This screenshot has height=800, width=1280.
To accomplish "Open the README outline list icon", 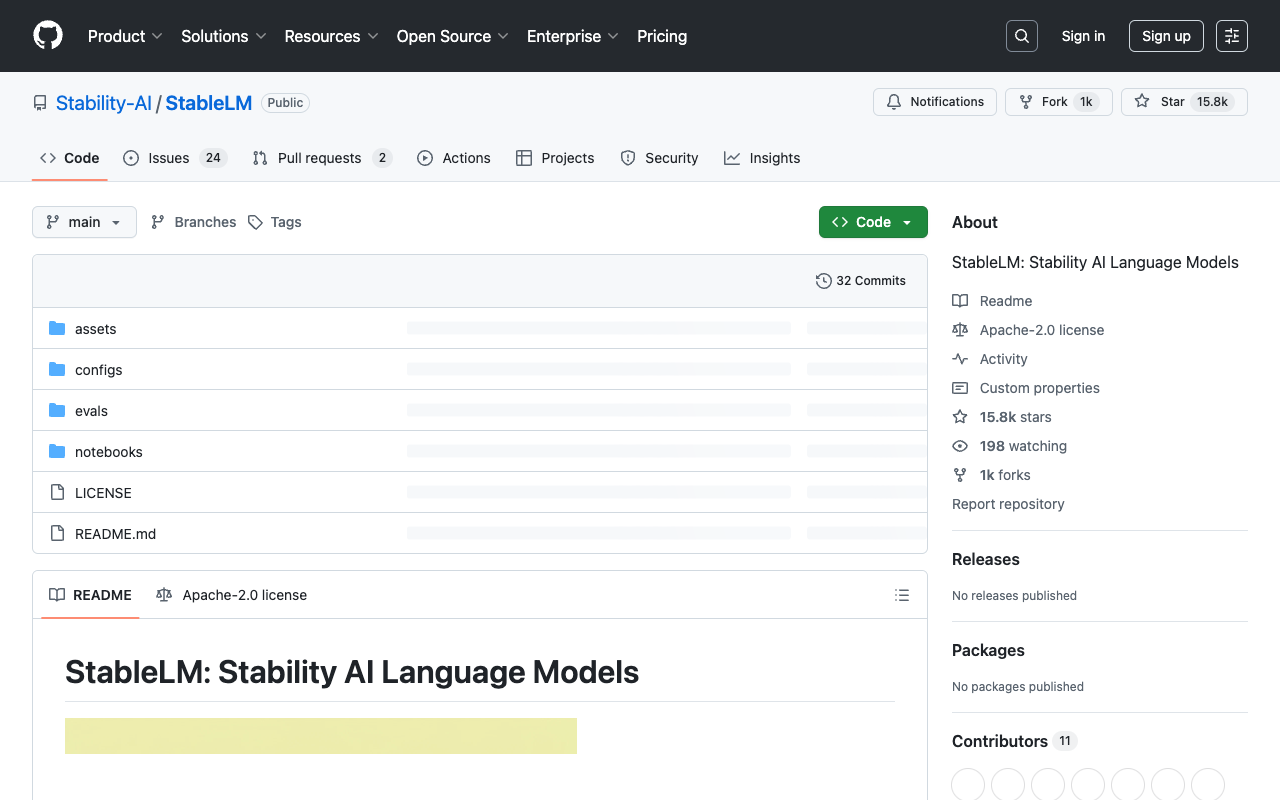I will (902, 595).
